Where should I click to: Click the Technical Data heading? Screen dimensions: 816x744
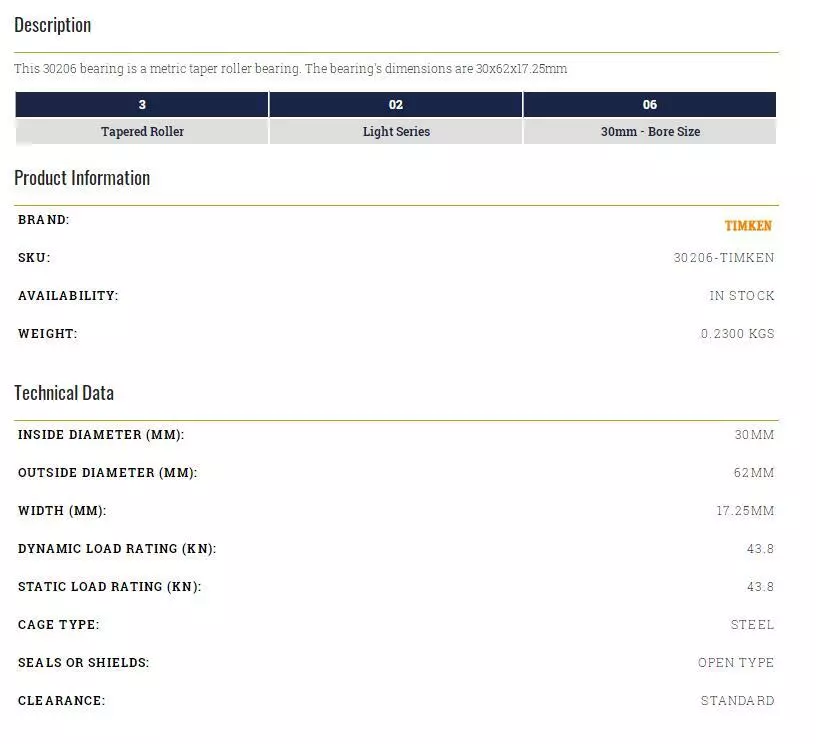[x=64, y=393]
